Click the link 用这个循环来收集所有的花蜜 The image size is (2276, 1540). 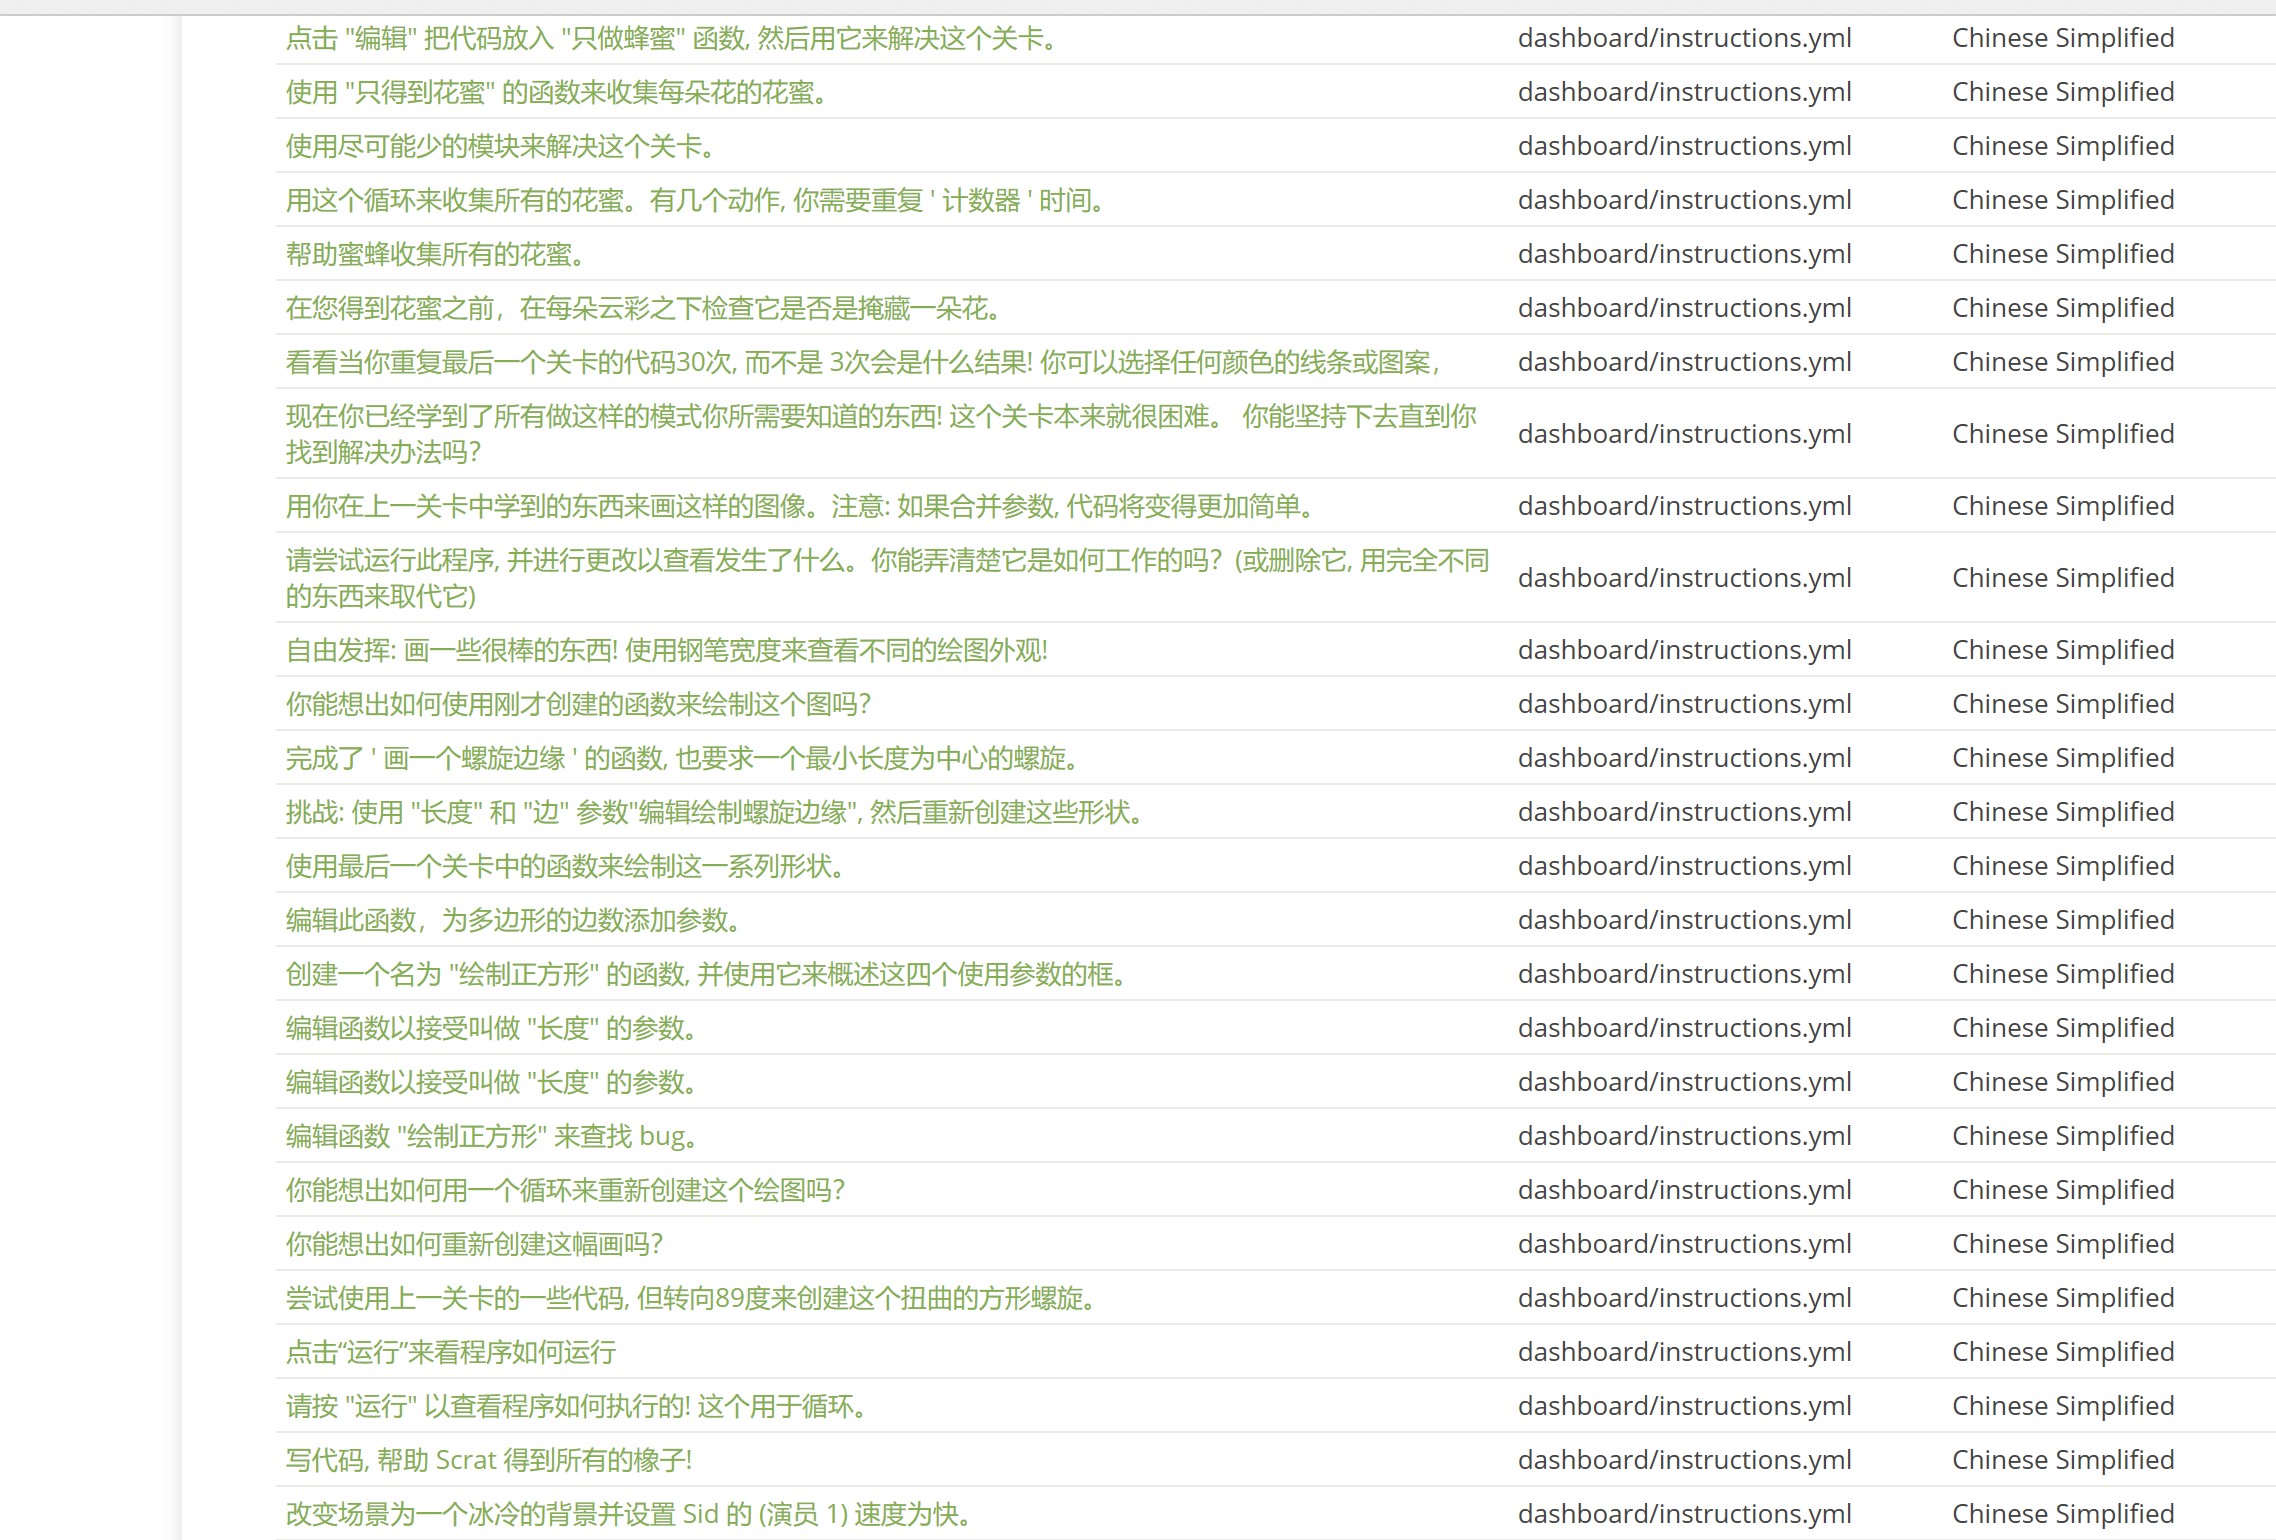click(696, 201)
